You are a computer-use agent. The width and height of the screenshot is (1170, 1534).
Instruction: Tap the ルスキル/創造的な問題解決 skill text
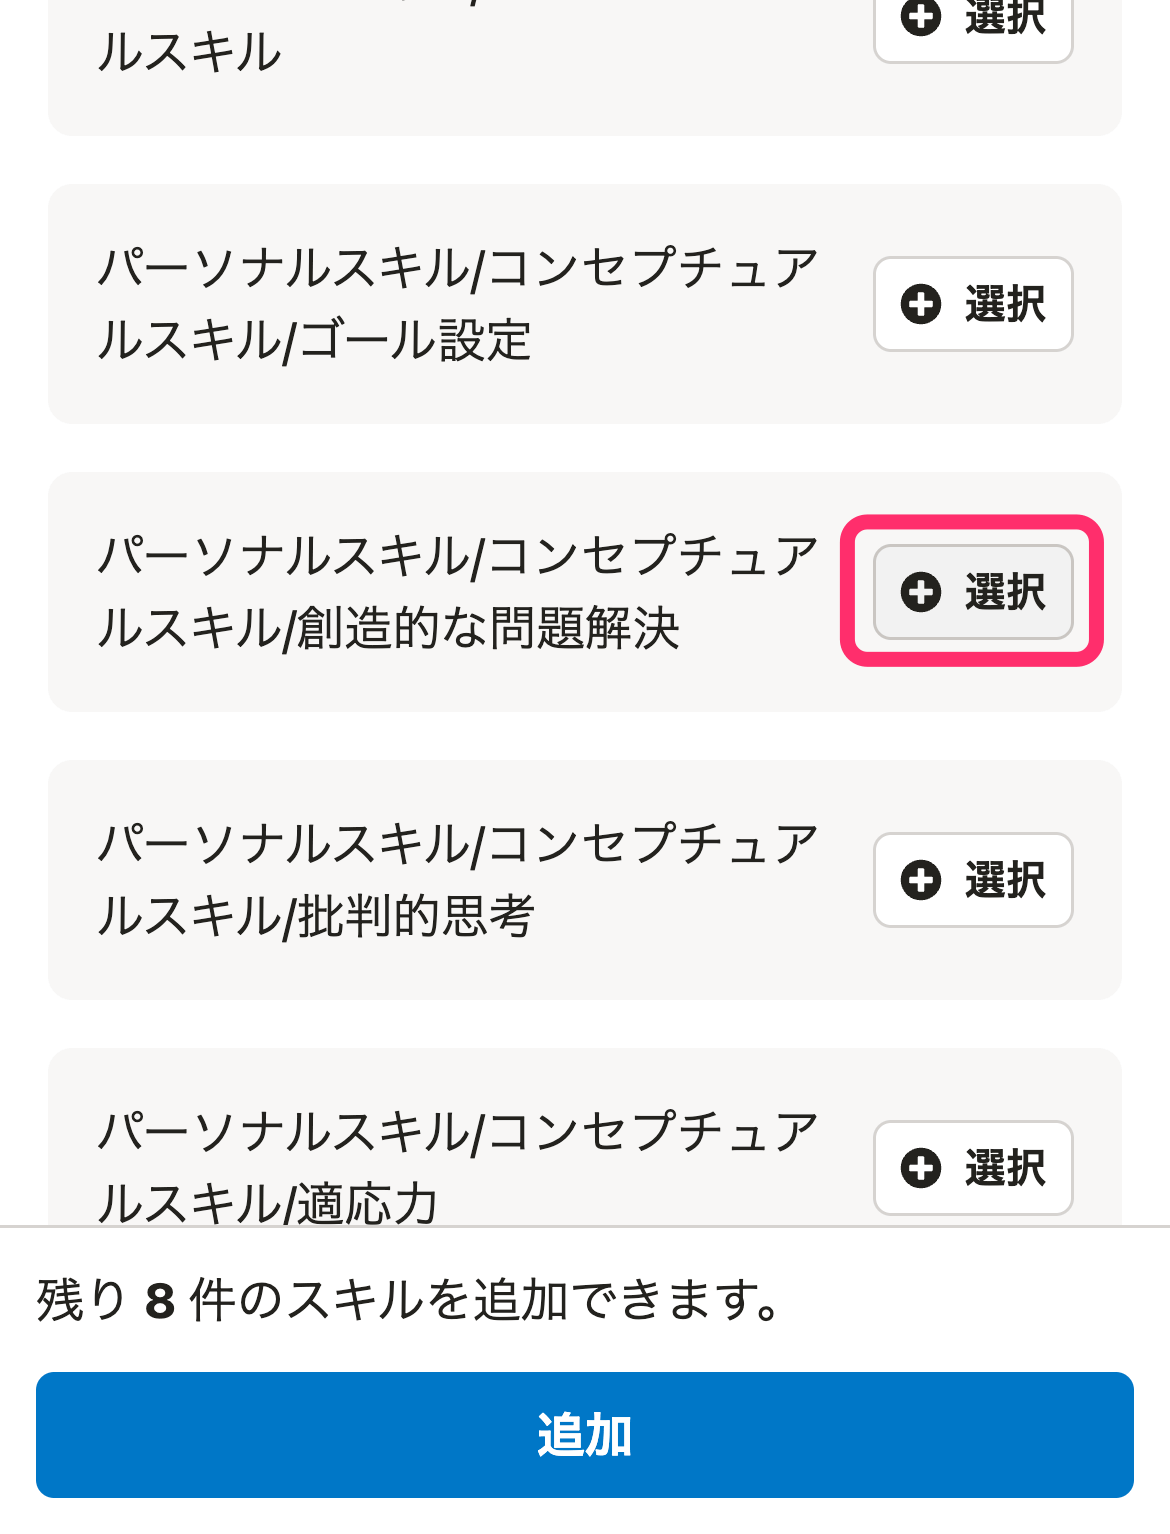point(388,628)
